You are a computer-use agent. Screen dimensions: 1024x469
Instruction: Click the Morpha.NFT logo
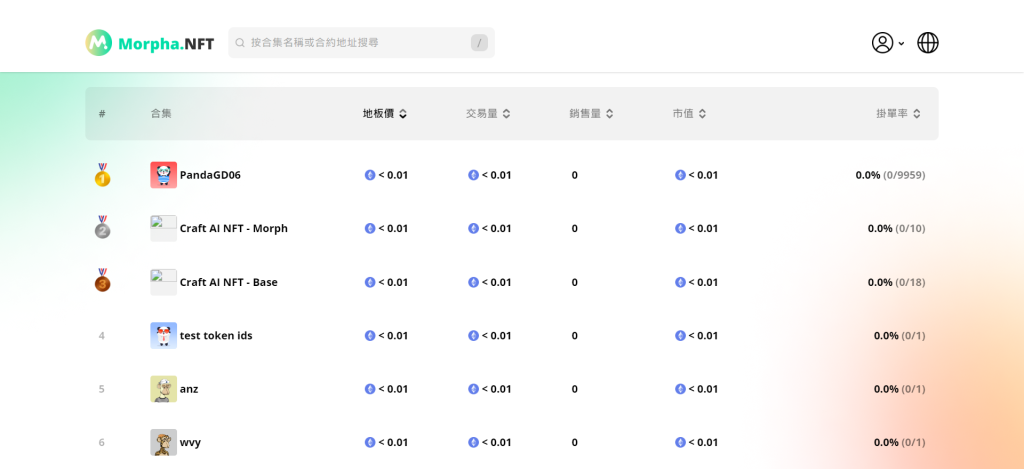(x=150, y=43)
